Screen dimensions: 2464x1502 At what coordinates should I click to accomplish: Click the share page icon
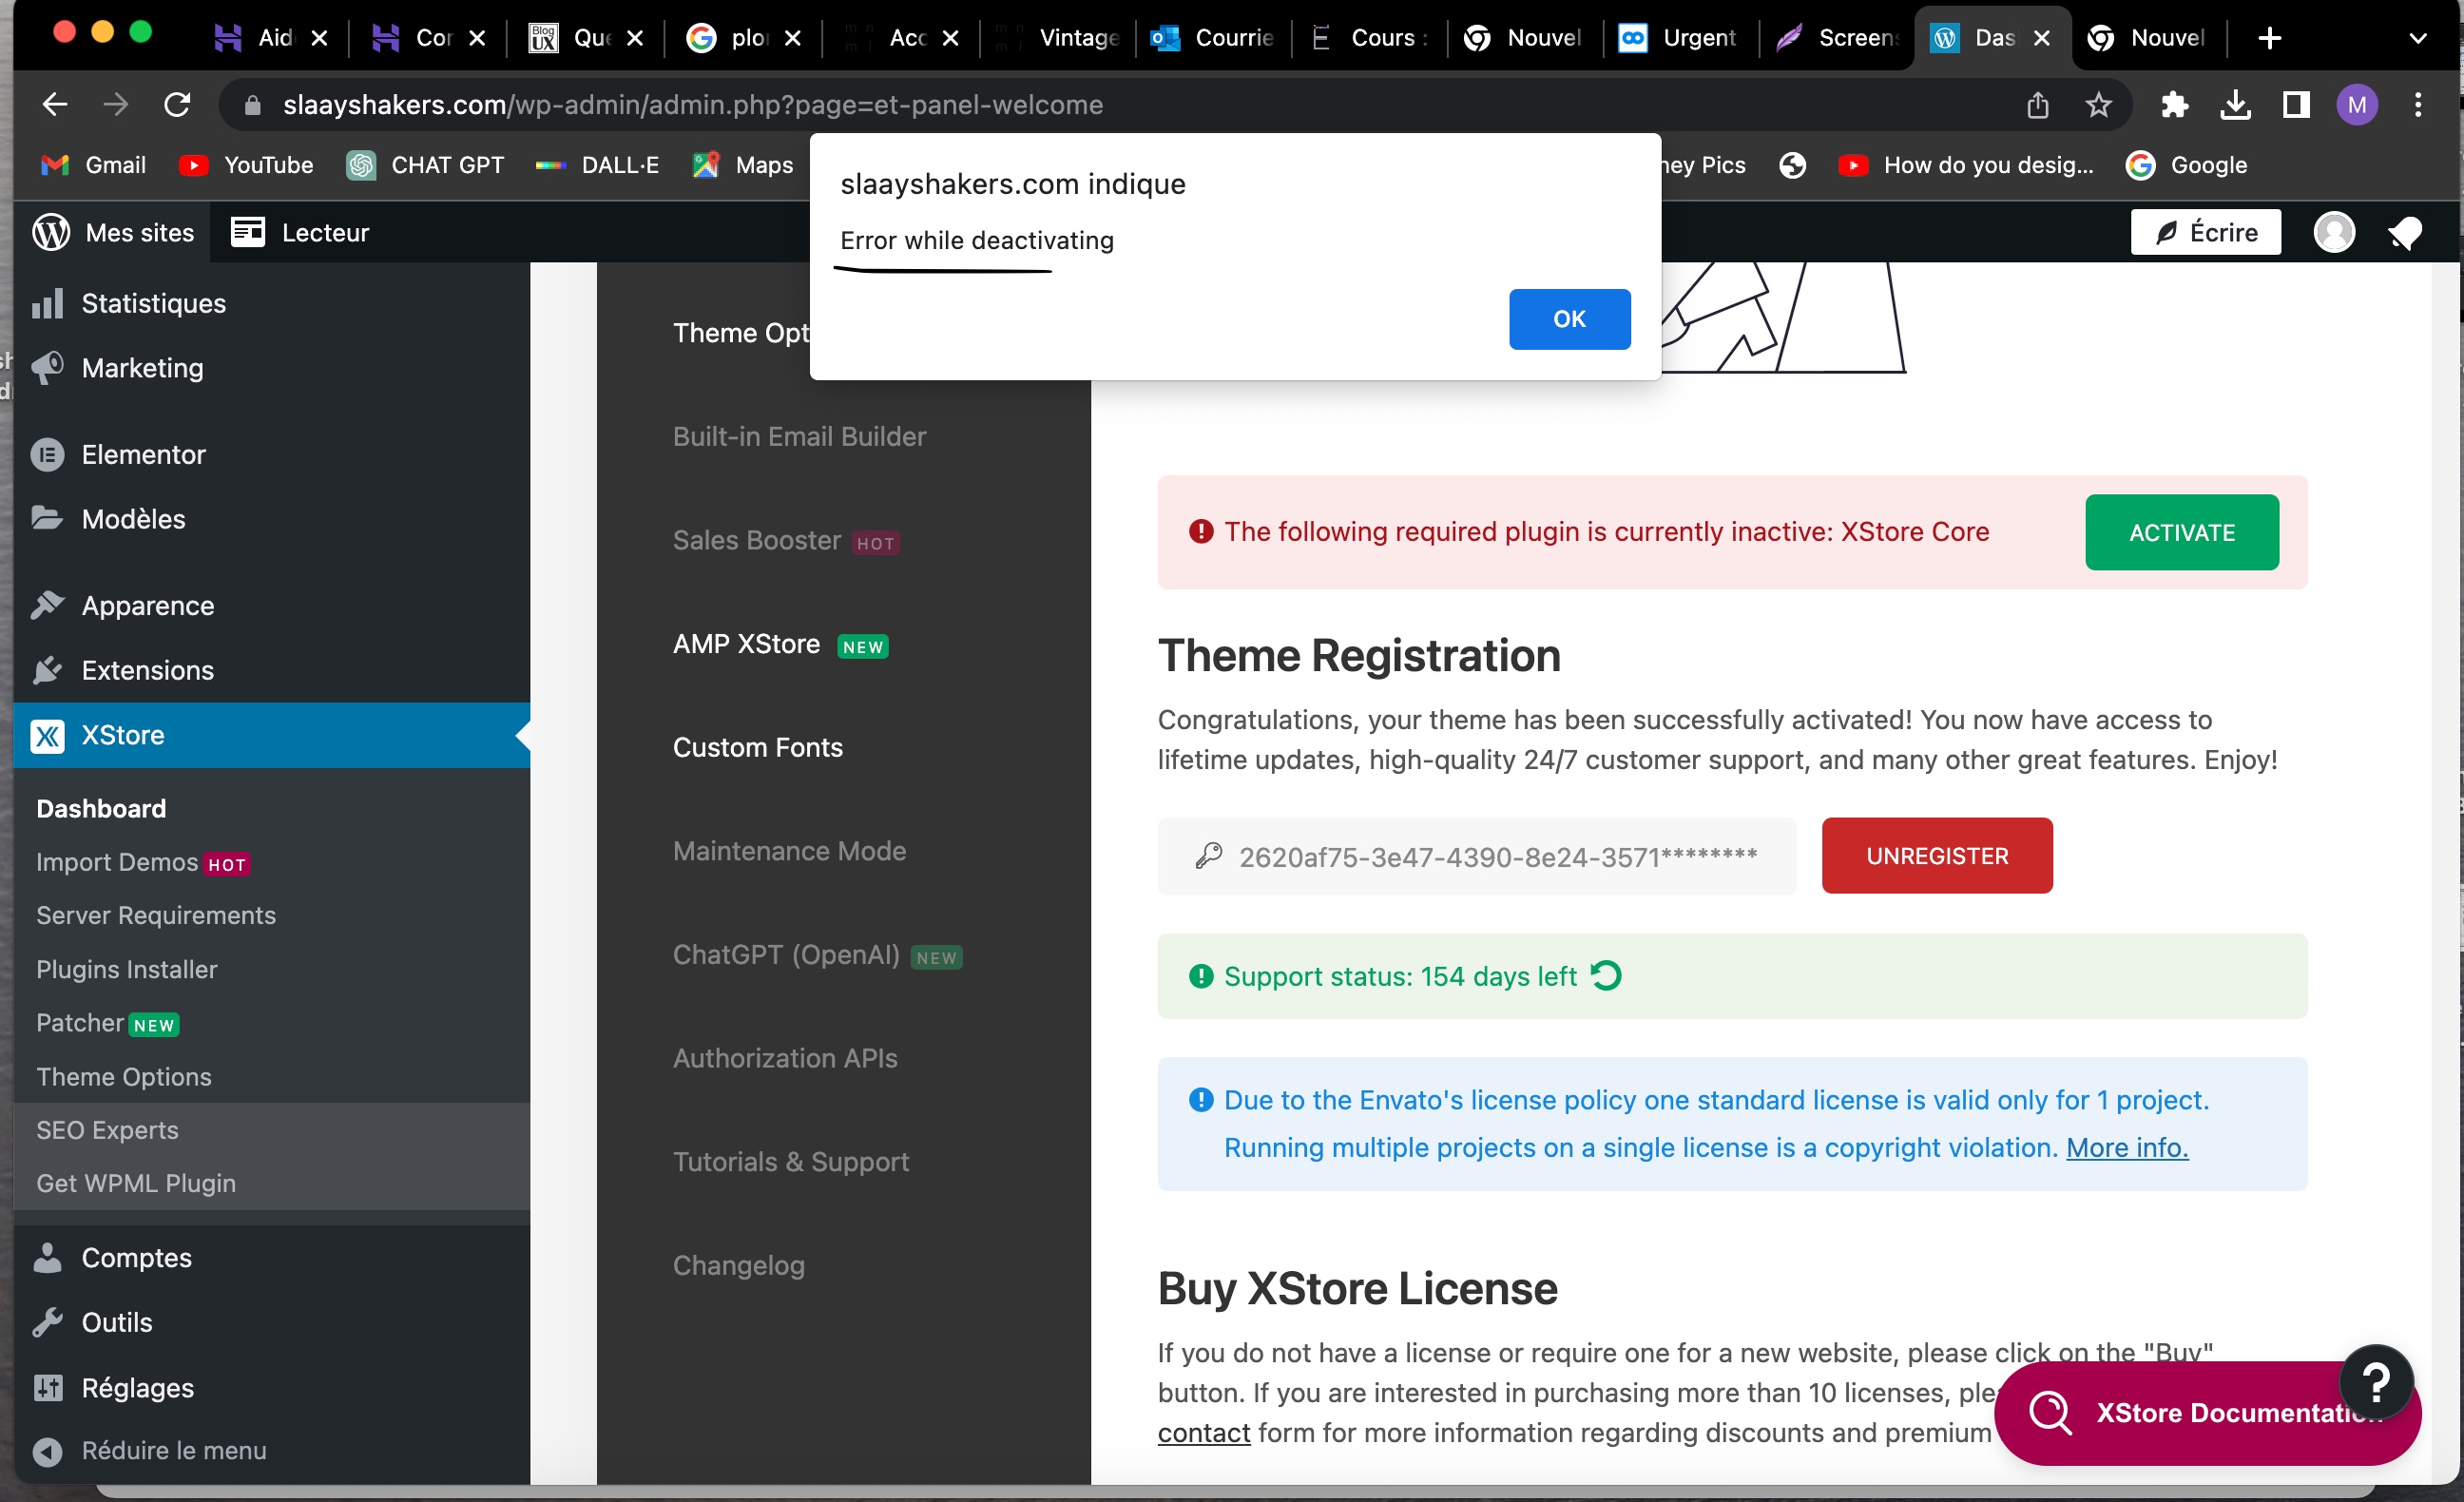click(x=2037, y=104)
